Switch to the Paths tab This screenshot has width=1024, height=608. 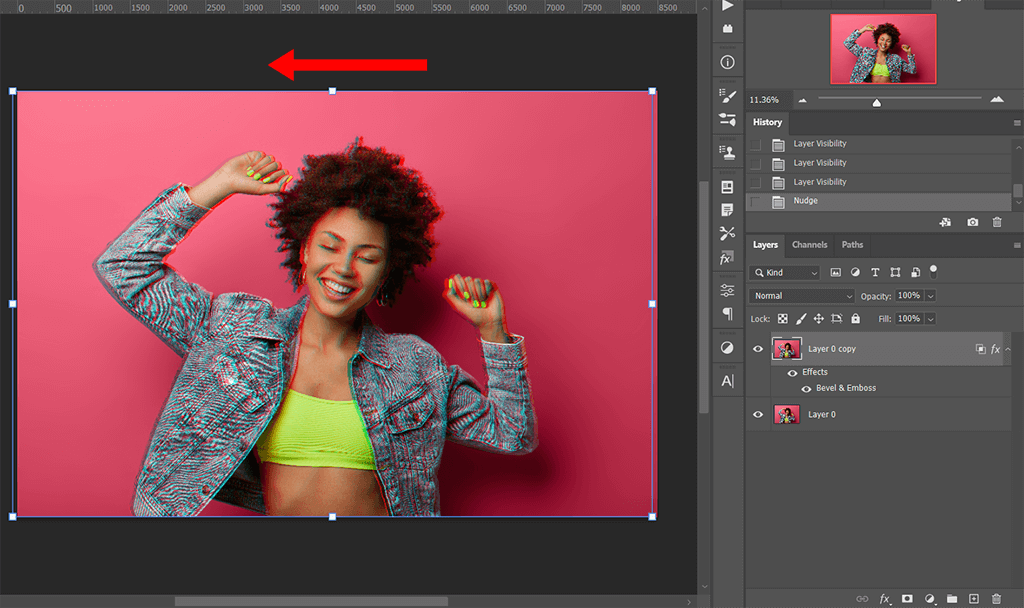pyautogui.click(x=852, y=245)
